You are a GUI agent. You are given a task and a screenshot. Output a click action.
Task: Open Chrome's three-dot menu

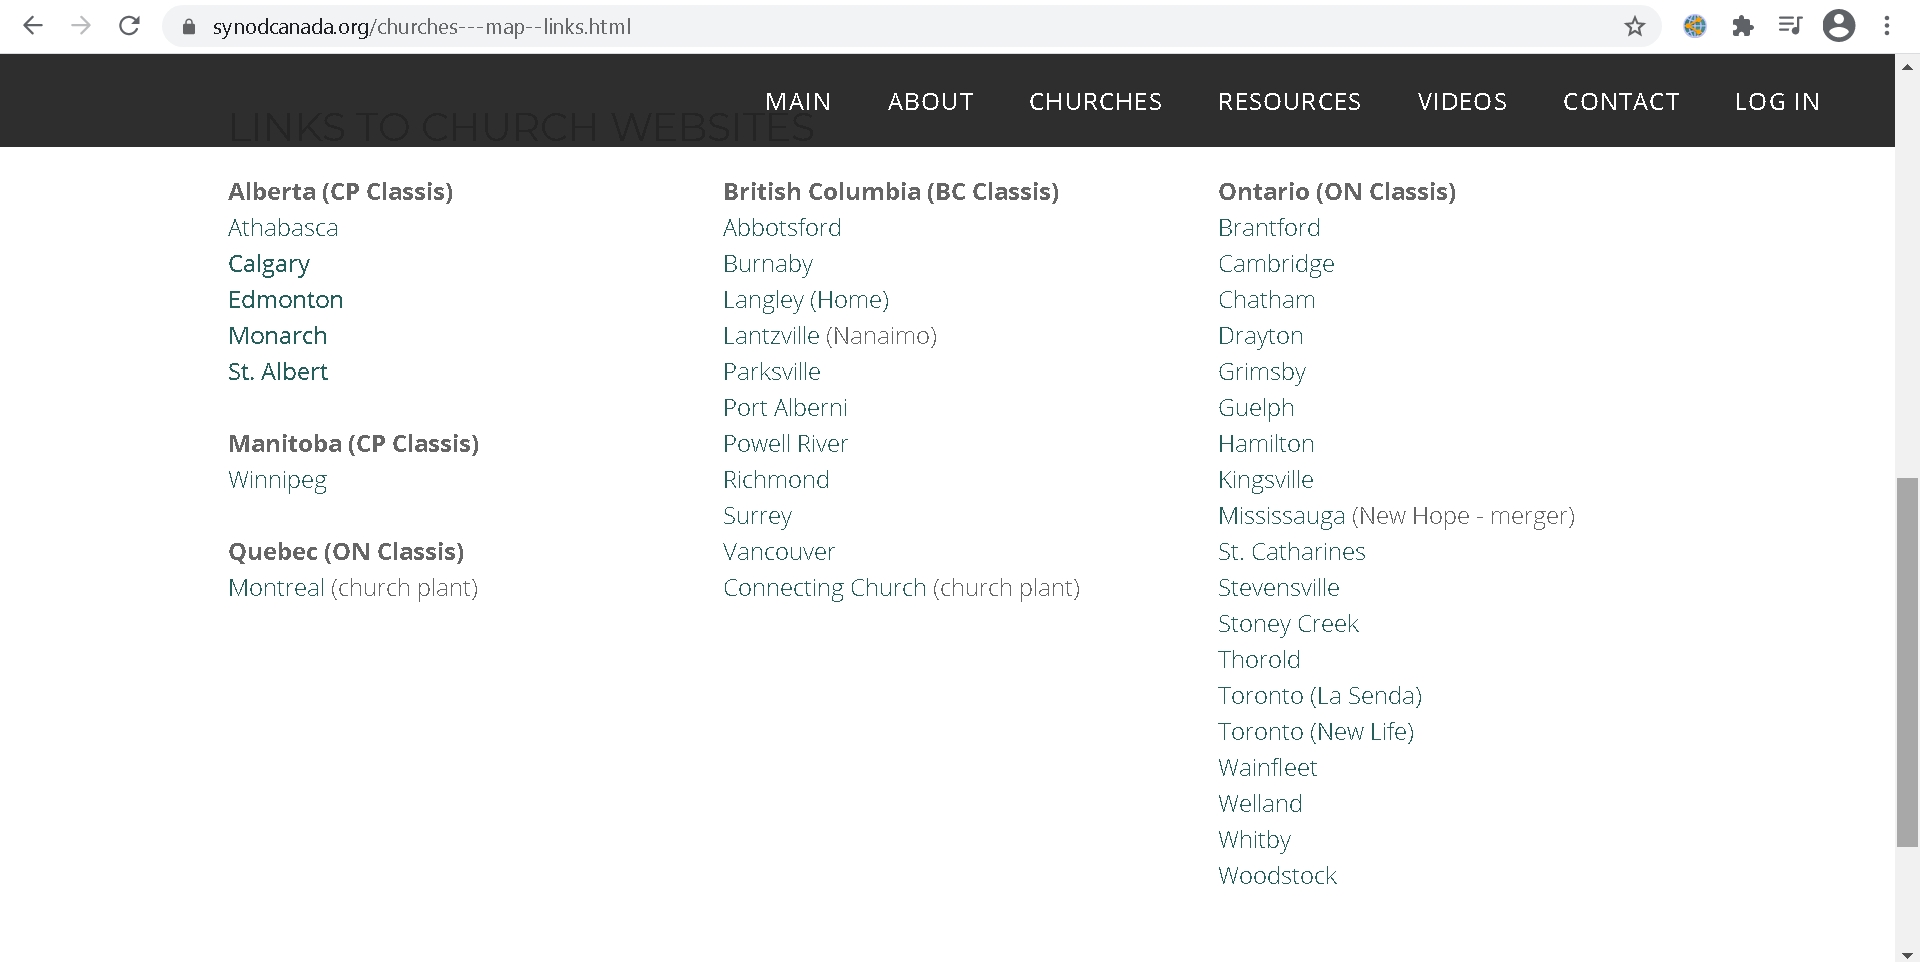pos(1888,26)
